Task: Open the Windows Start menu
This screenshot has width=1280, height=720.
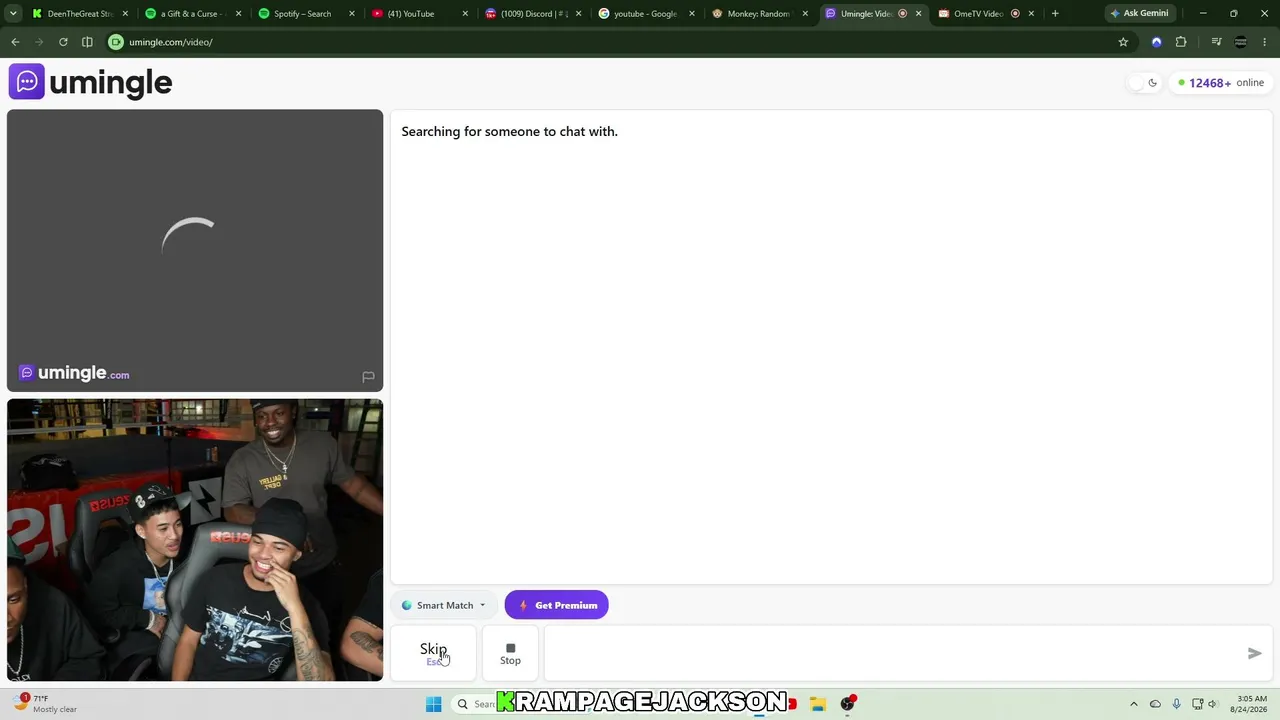Action: [x=433, y=704]
